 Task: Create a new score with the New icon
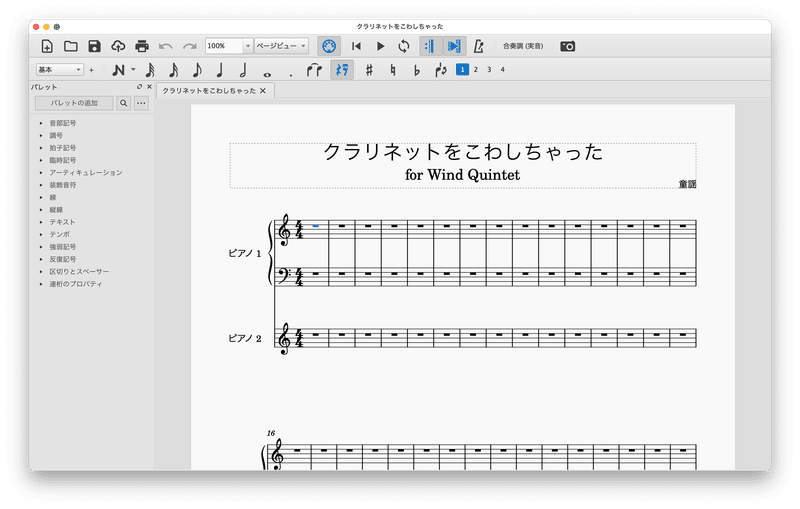point(47,46)
